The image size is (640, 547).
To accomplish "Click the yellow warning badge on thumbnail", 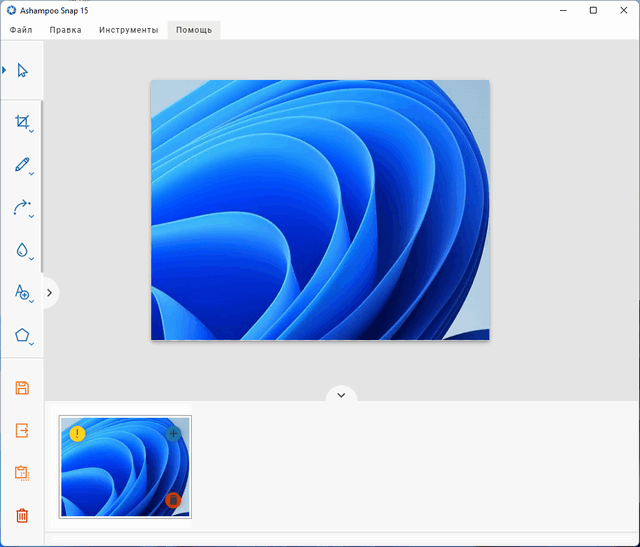I will point(78,433).
